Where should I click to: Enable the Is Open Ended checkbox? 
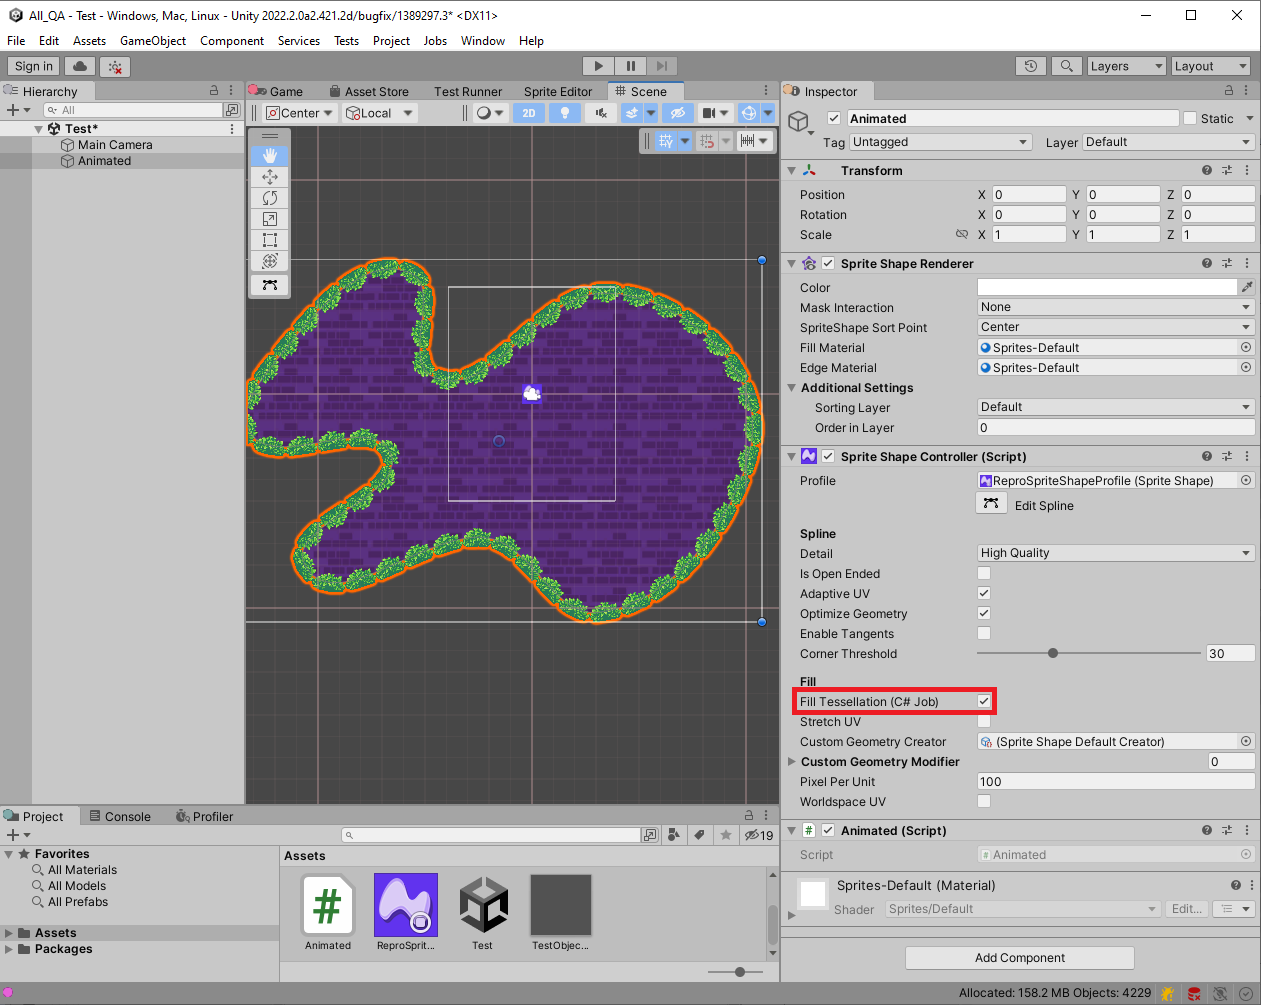pos(984,573)
